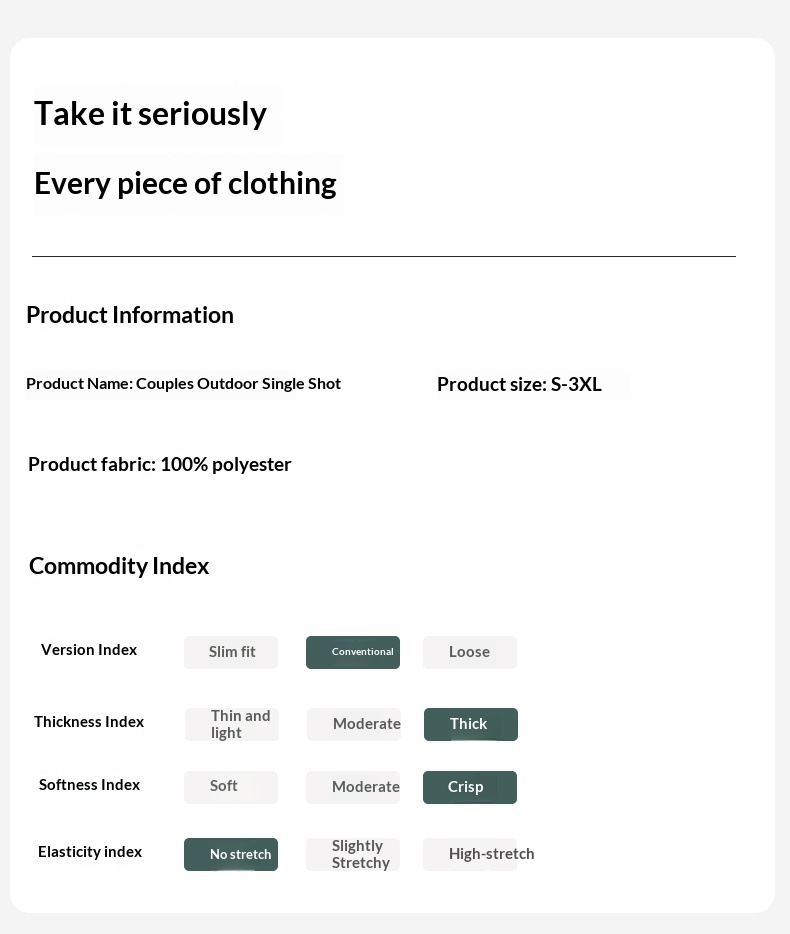This screenshot has width=790, height=934.
Task: Select the Slim fit version option
Action: tap(231, 652)
